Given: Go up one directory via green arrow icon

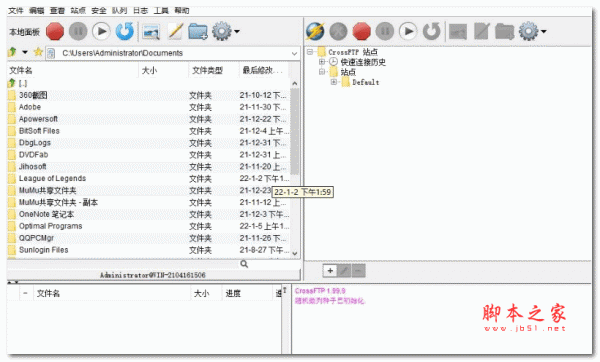Looking at the screenshot, I should tap(12, 52).
